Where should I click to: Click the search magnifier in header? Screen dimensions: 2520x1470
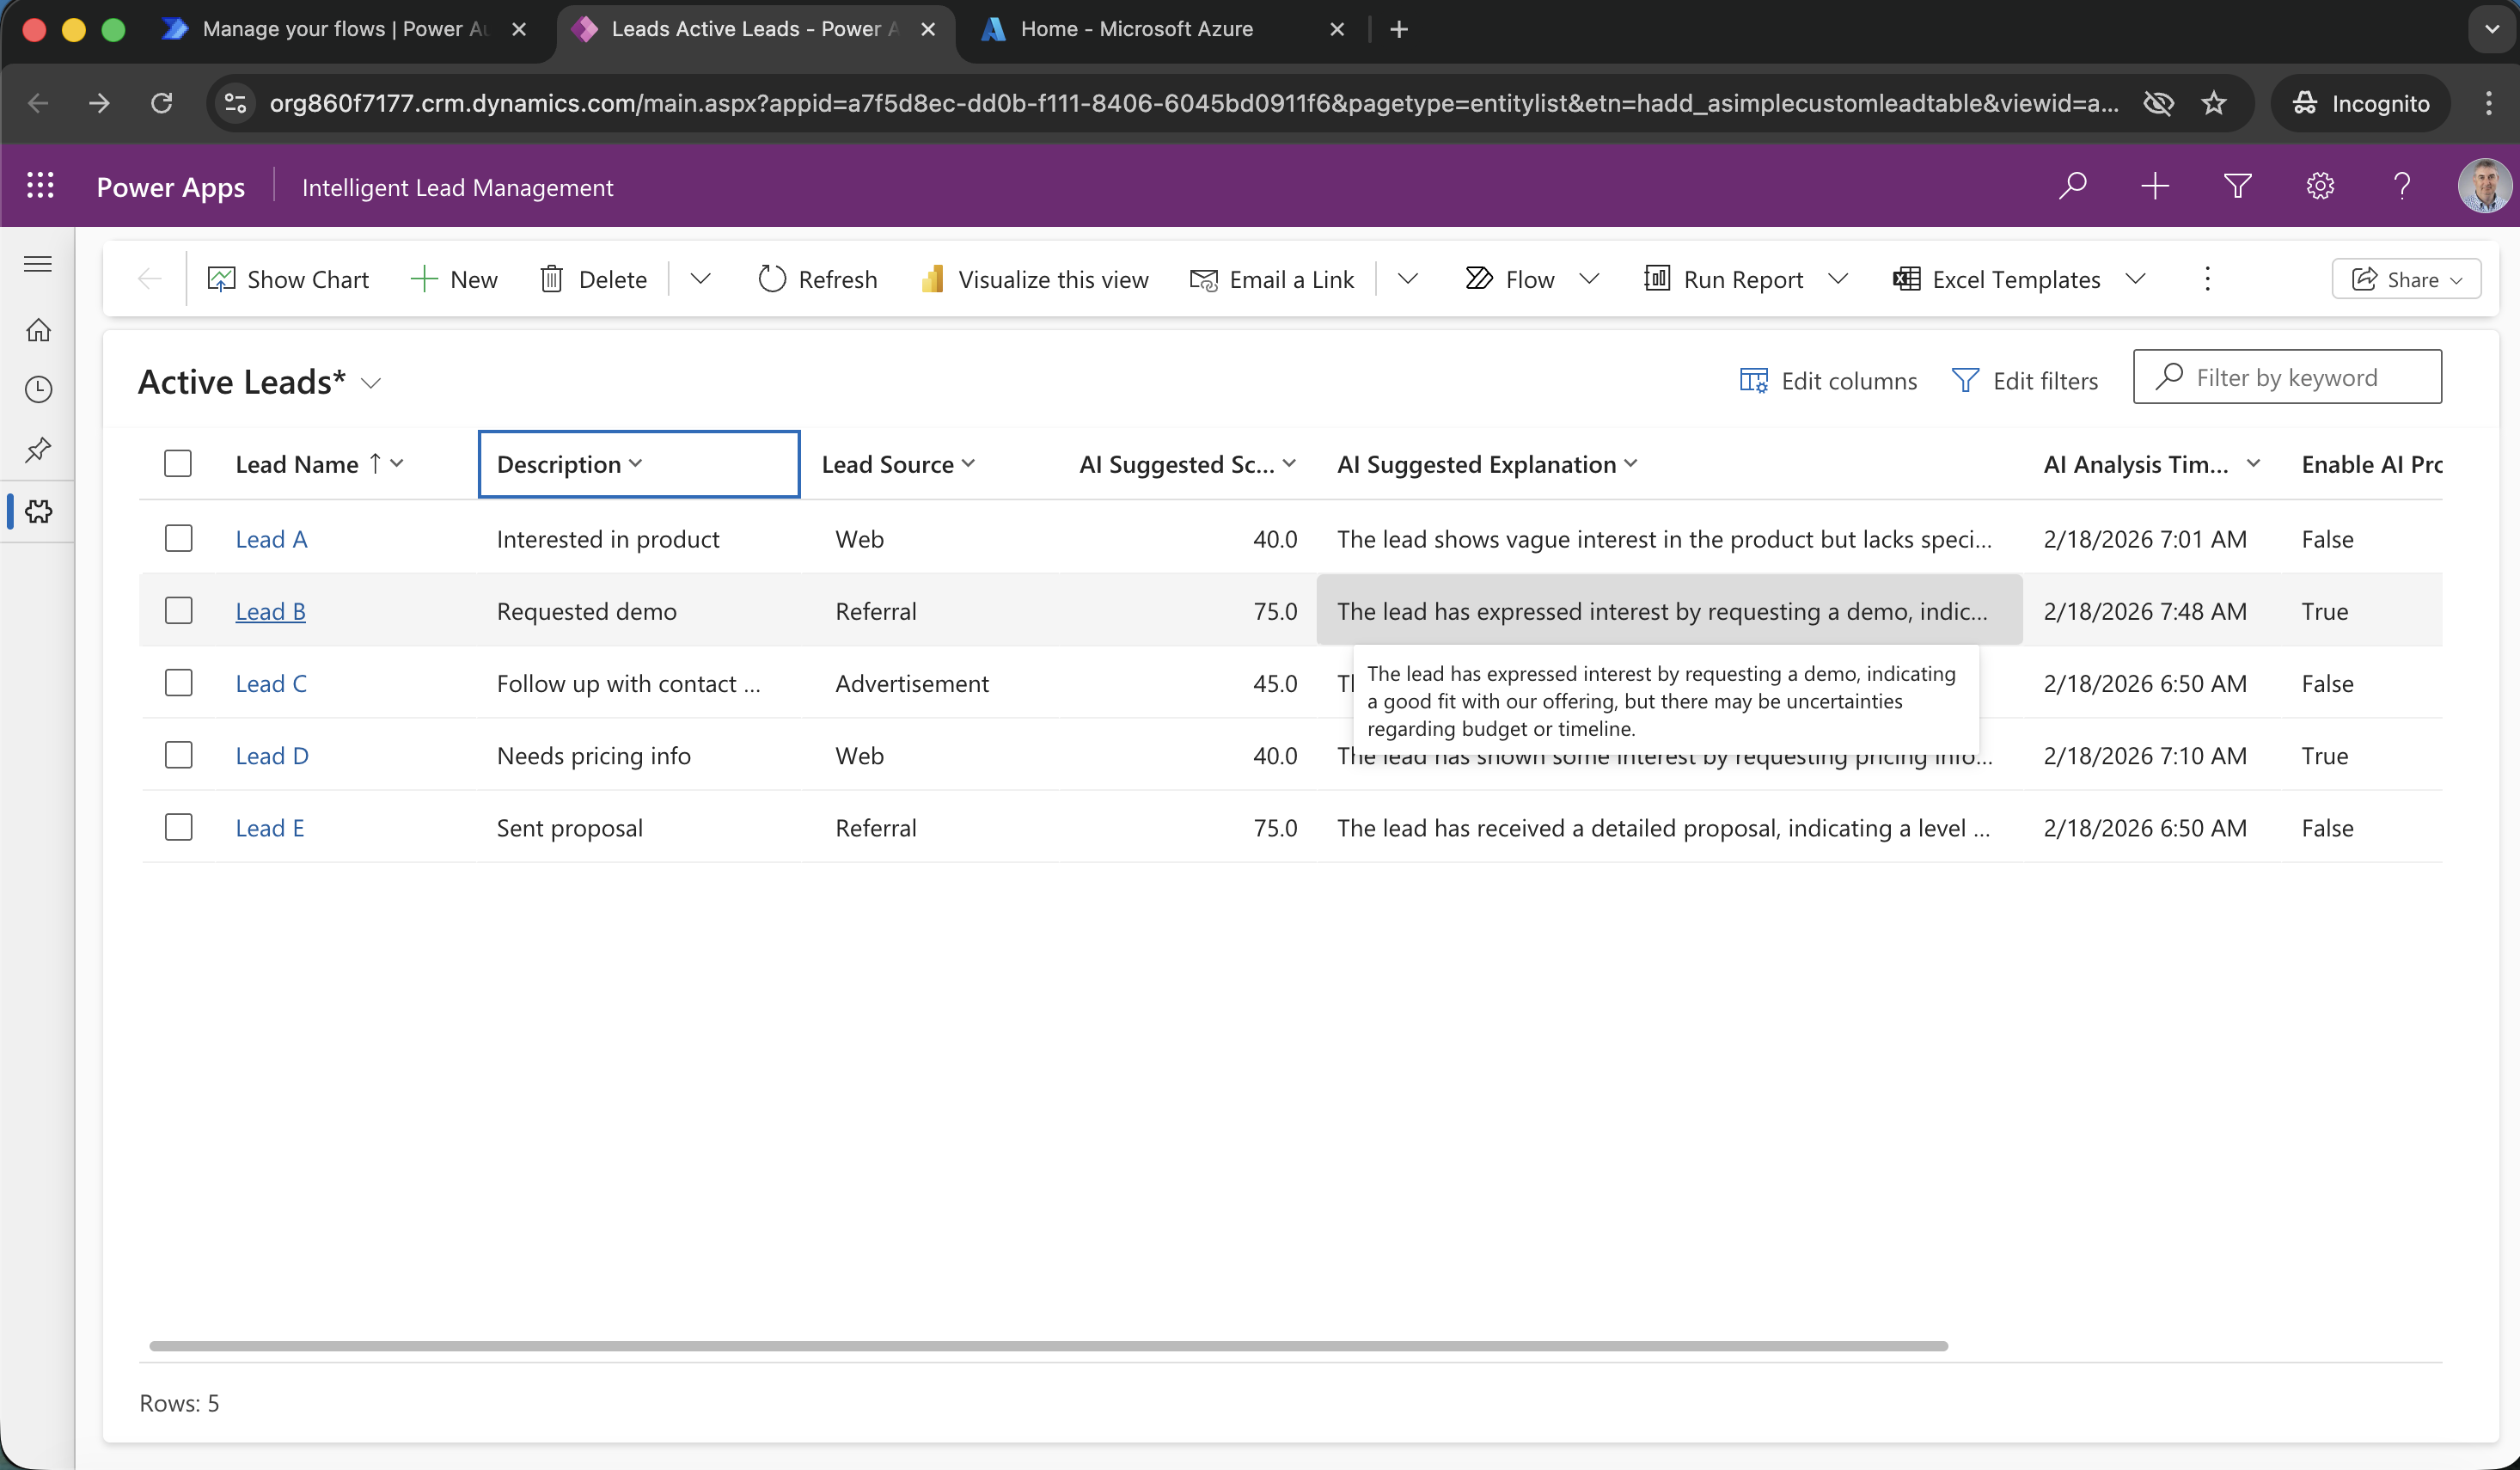point(2072,186)
